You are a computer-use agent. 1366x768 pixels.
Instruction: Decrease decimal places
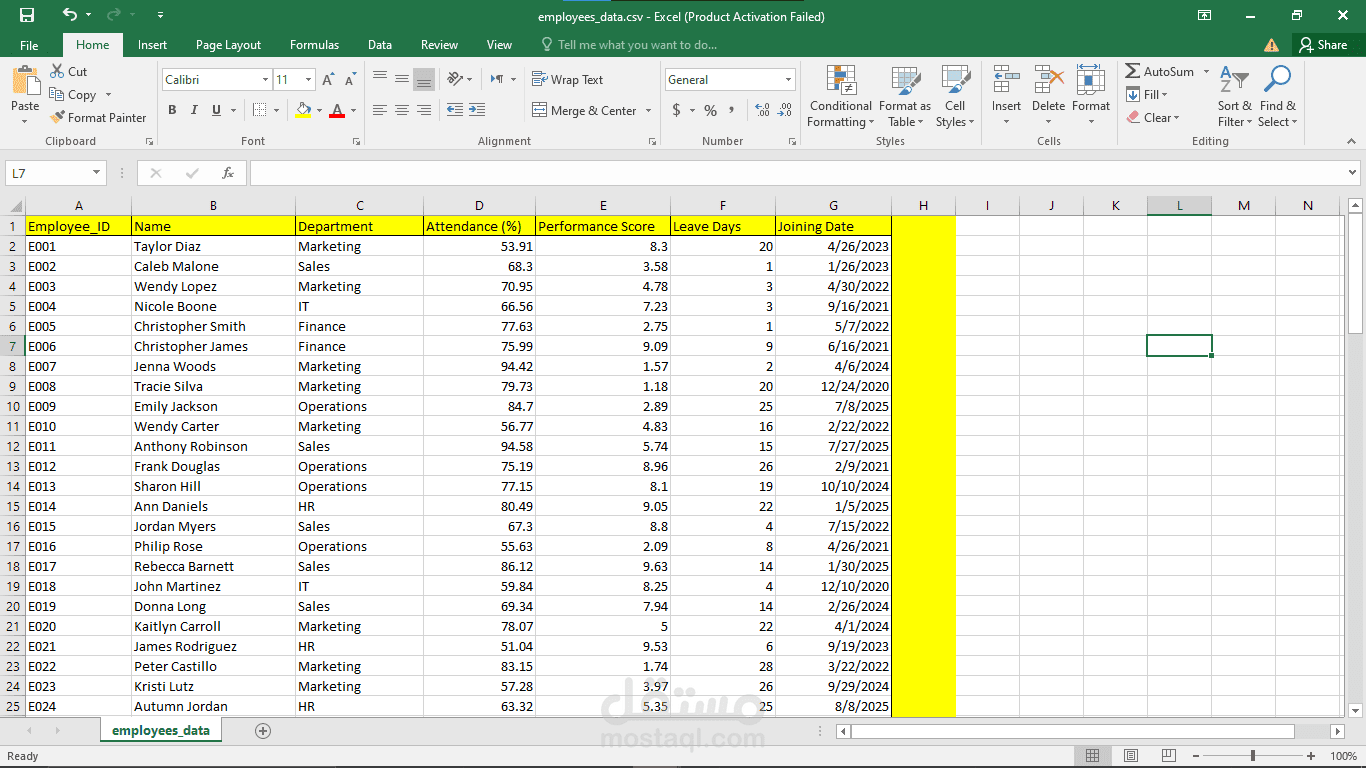click(x=785, y=110)
